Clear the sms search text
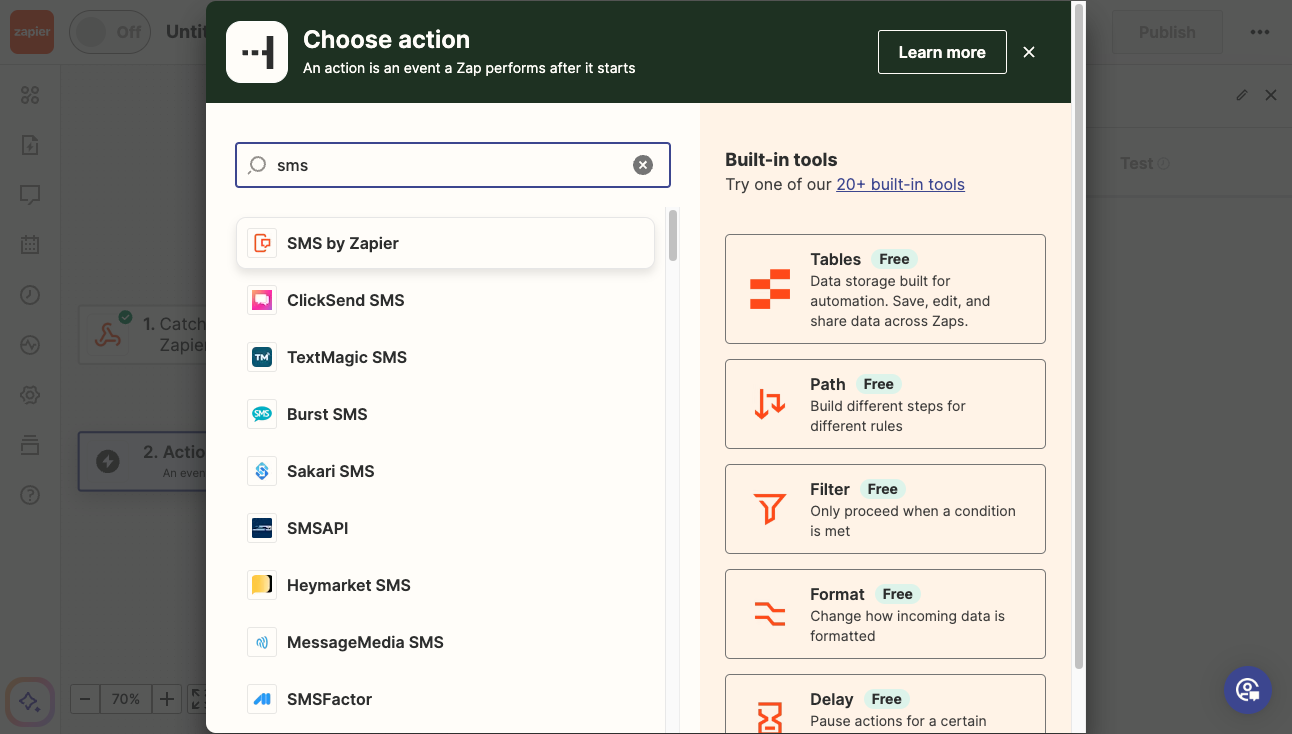1292x734 pixels. tap(643, 165)
